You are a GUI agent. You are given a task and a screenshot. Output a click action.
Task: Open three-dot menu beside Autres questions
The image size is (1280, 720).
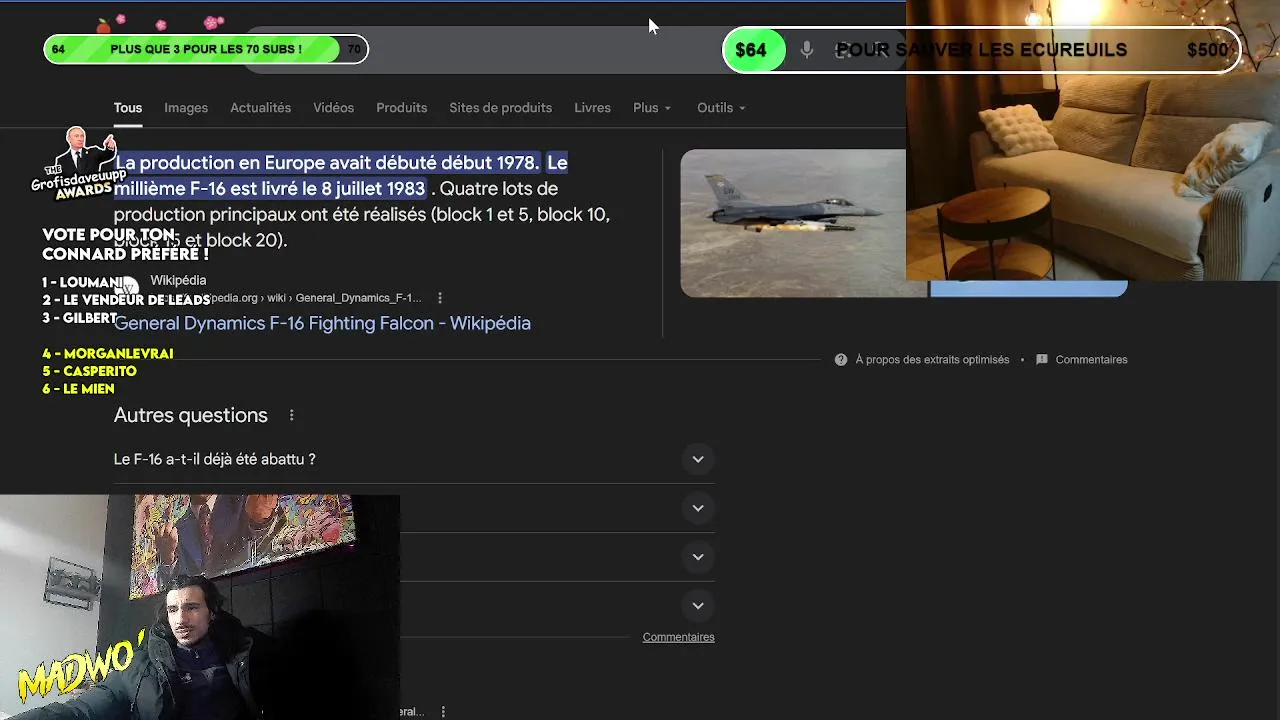click(x=292, y=415)
